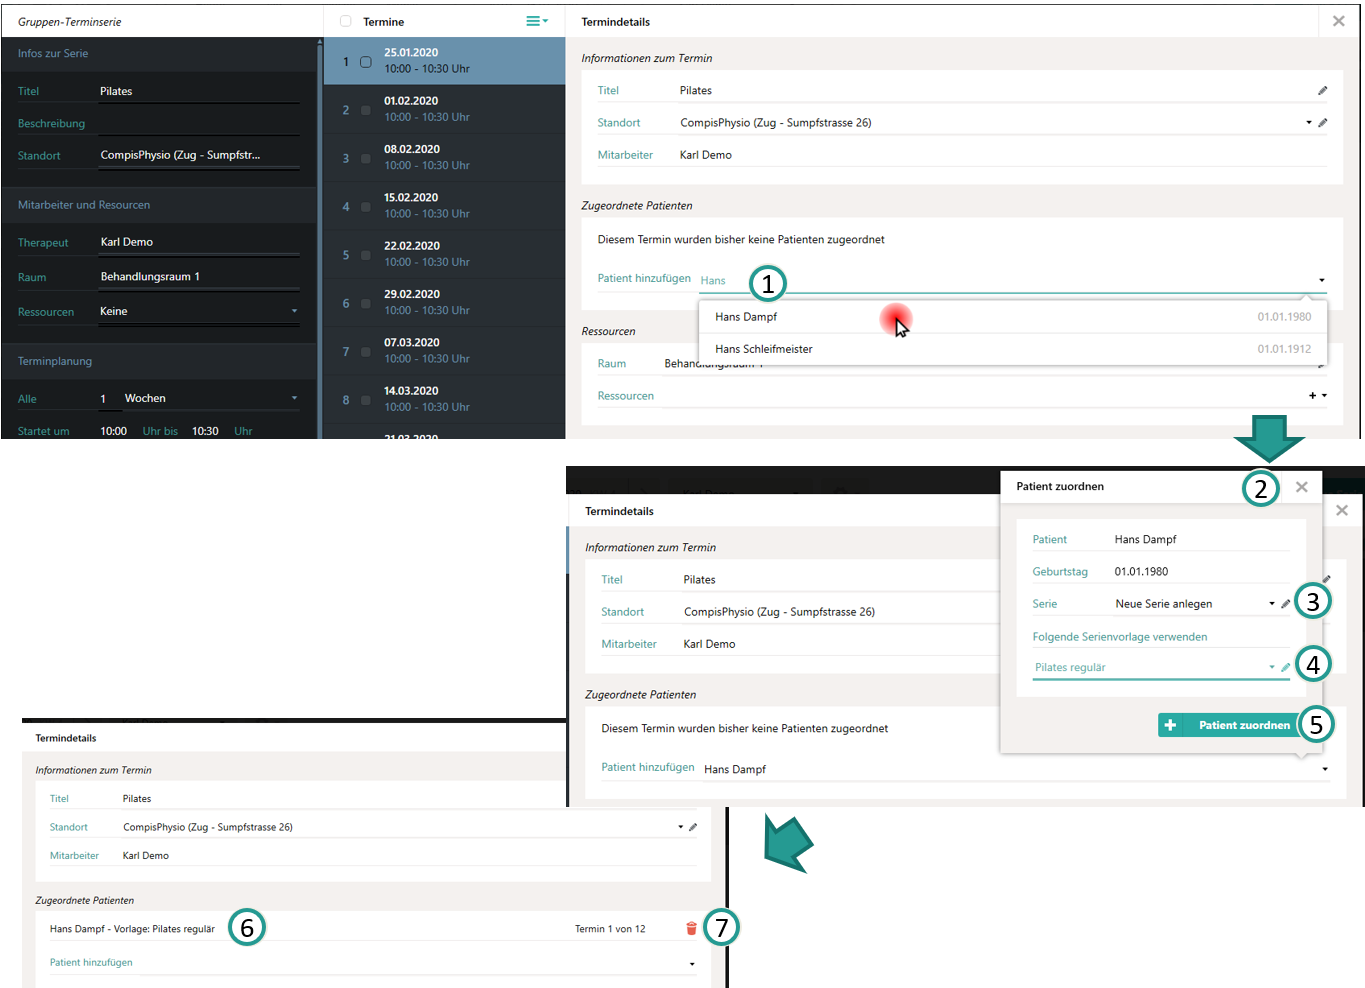Screen dimensions: 1365x988
Task: Click the end time 10:30 field
Action: [x=205, y=431]
